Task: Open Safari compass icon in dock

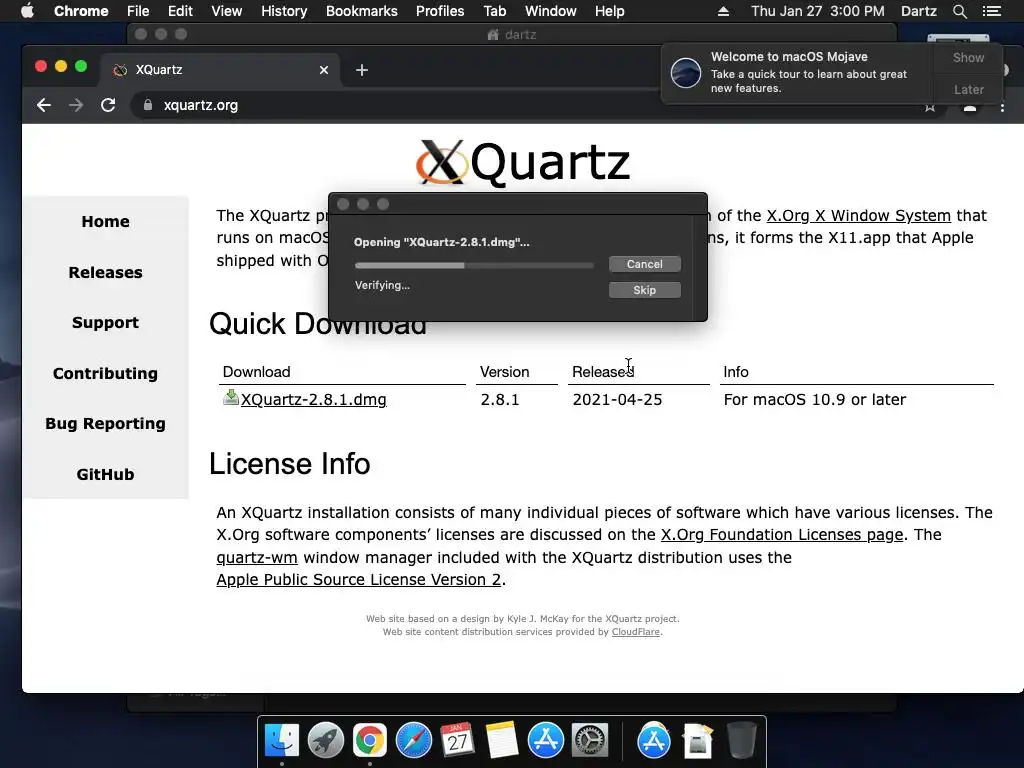Action: tap(413, 741)
